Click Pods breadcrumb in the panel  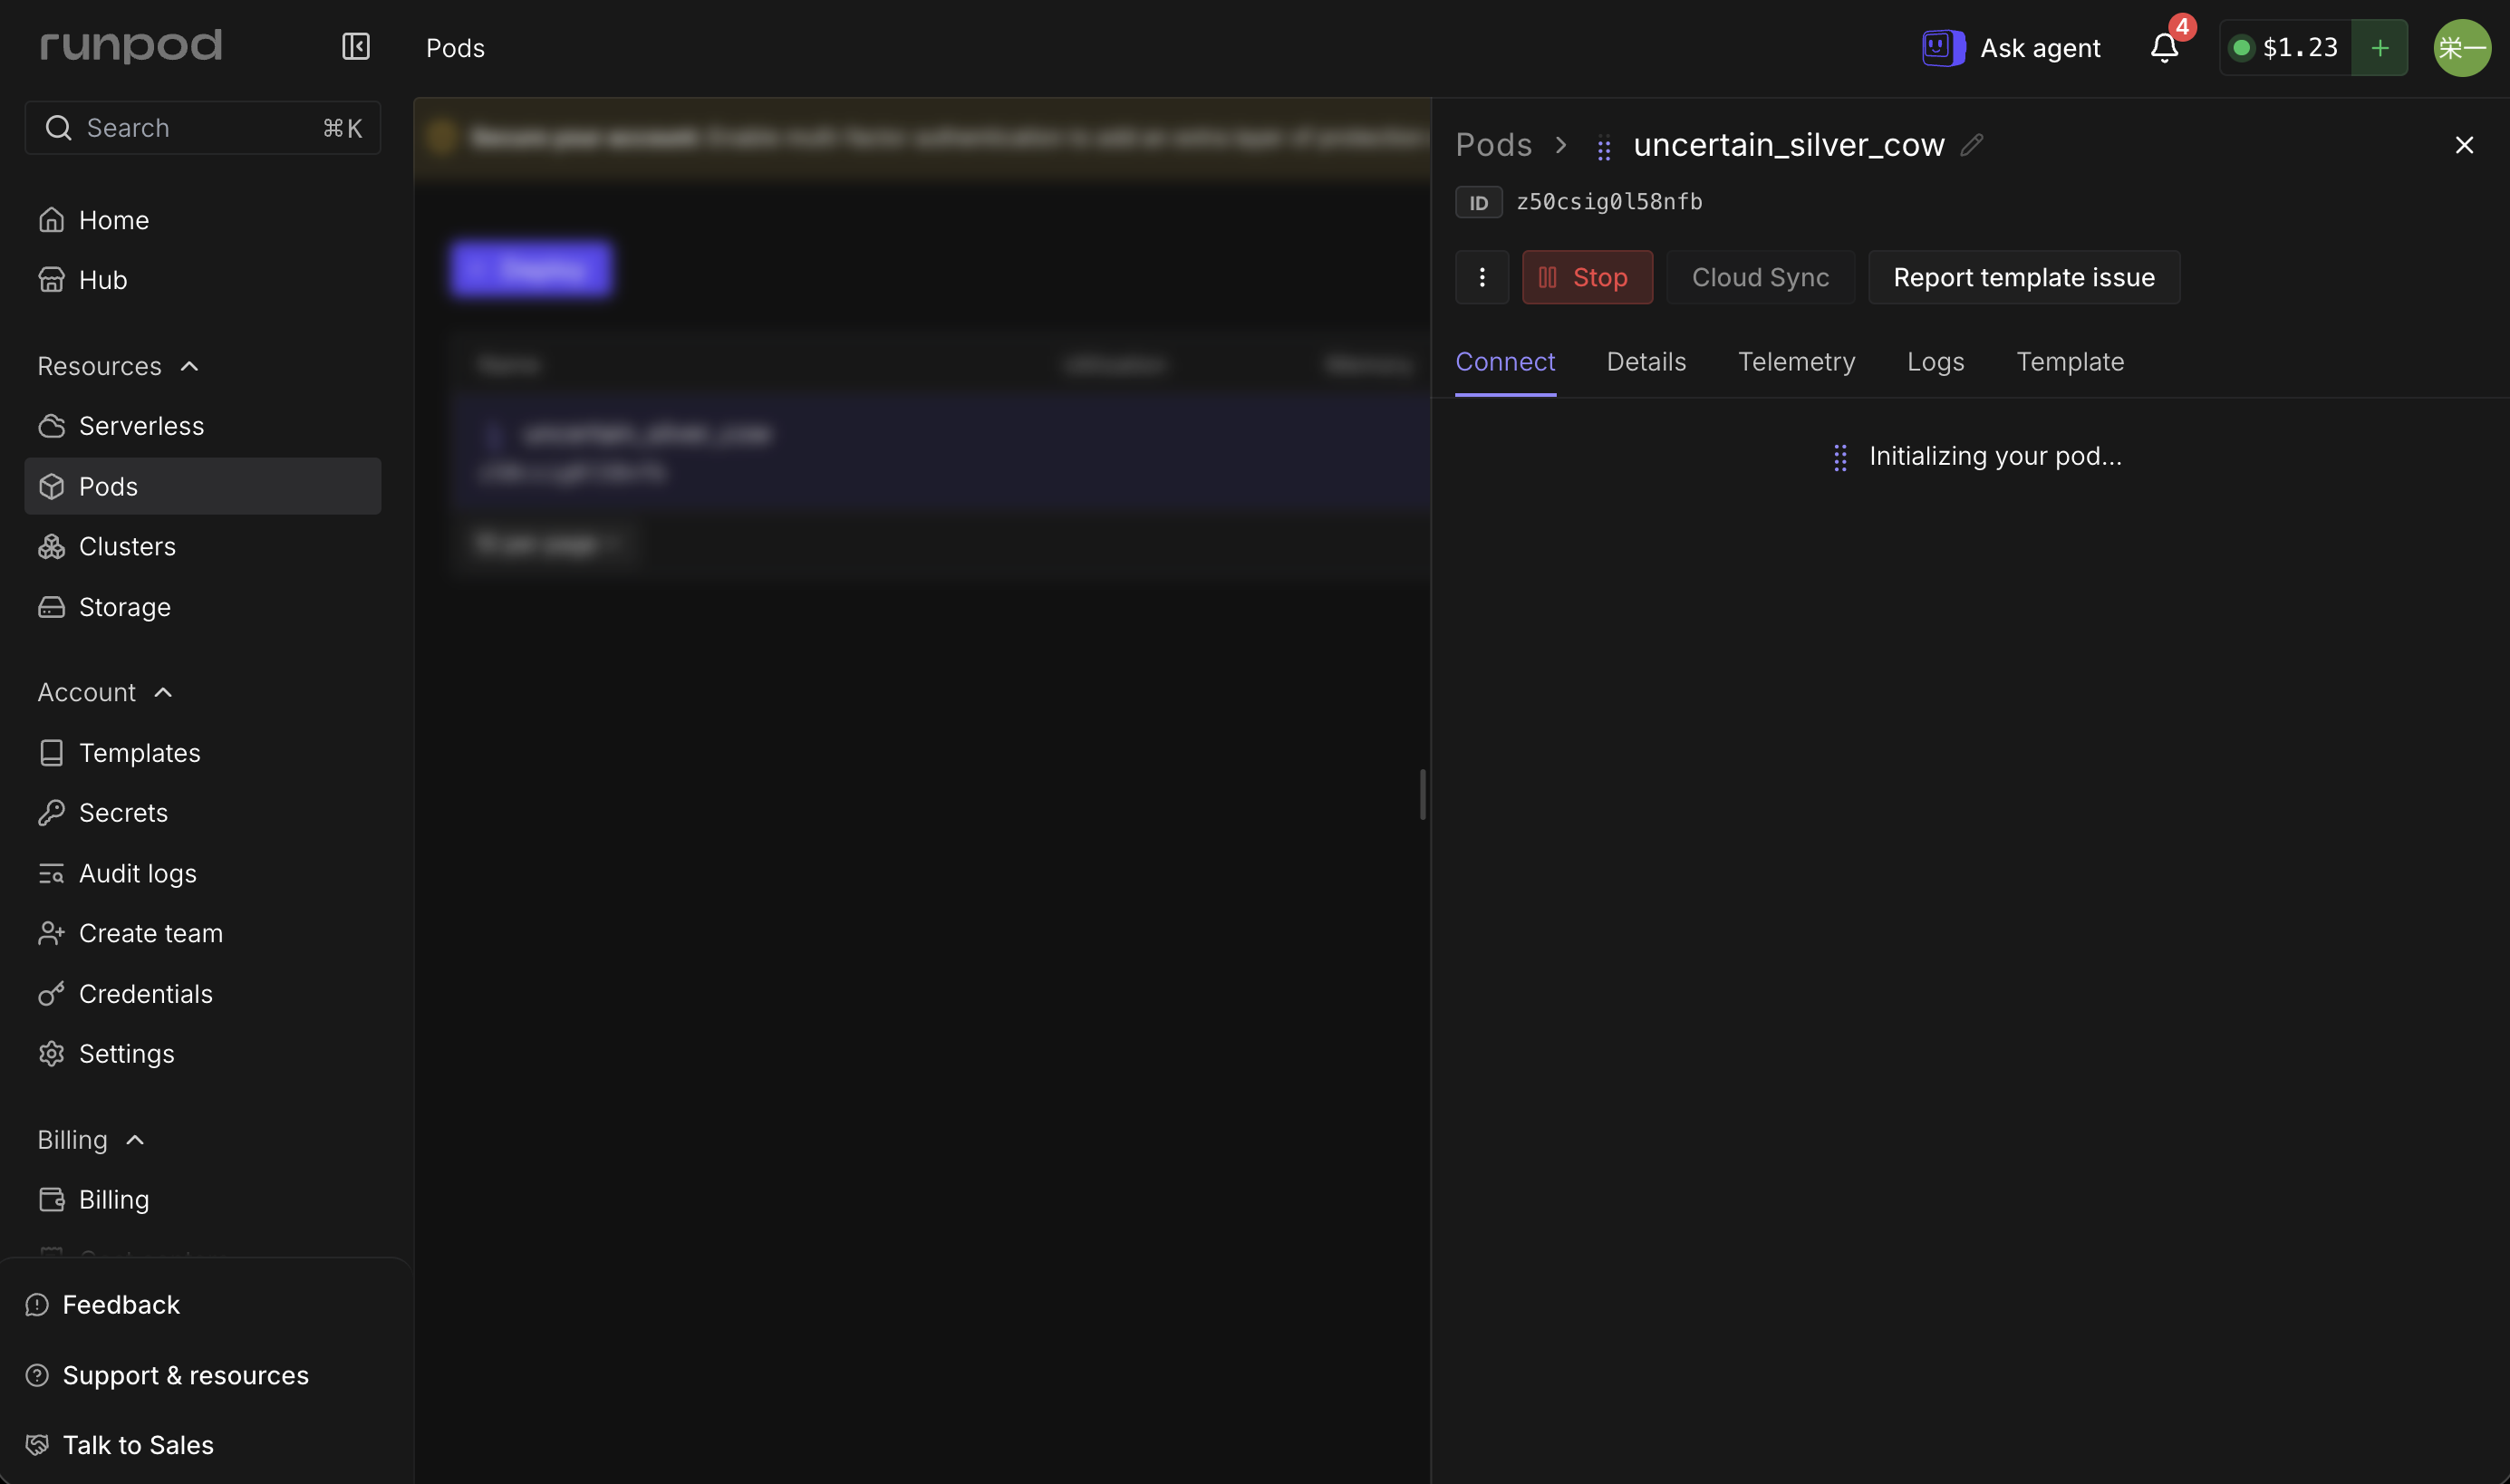click(1493, 145)
